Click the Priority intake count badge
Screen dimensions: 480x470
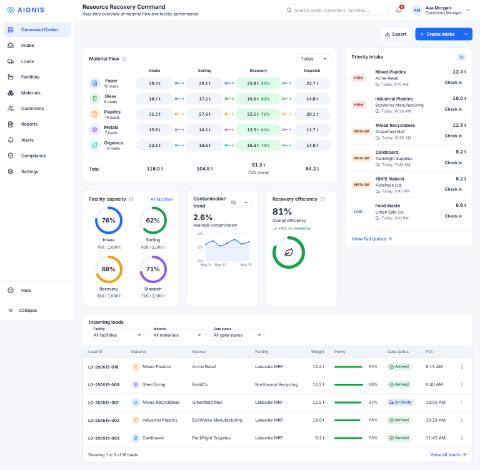[461, 57]
